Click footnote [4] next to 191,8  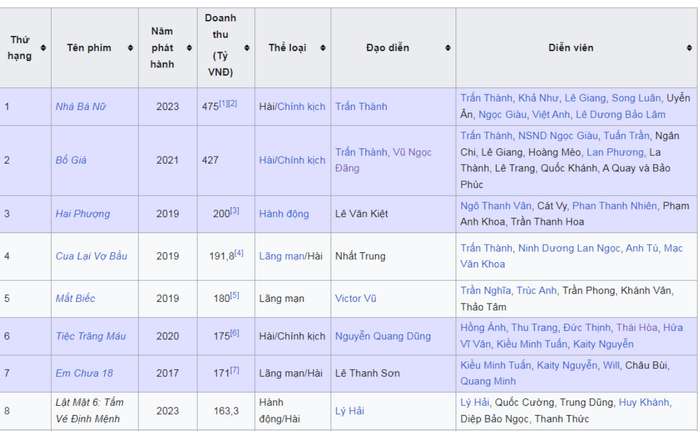pos(239,253)
